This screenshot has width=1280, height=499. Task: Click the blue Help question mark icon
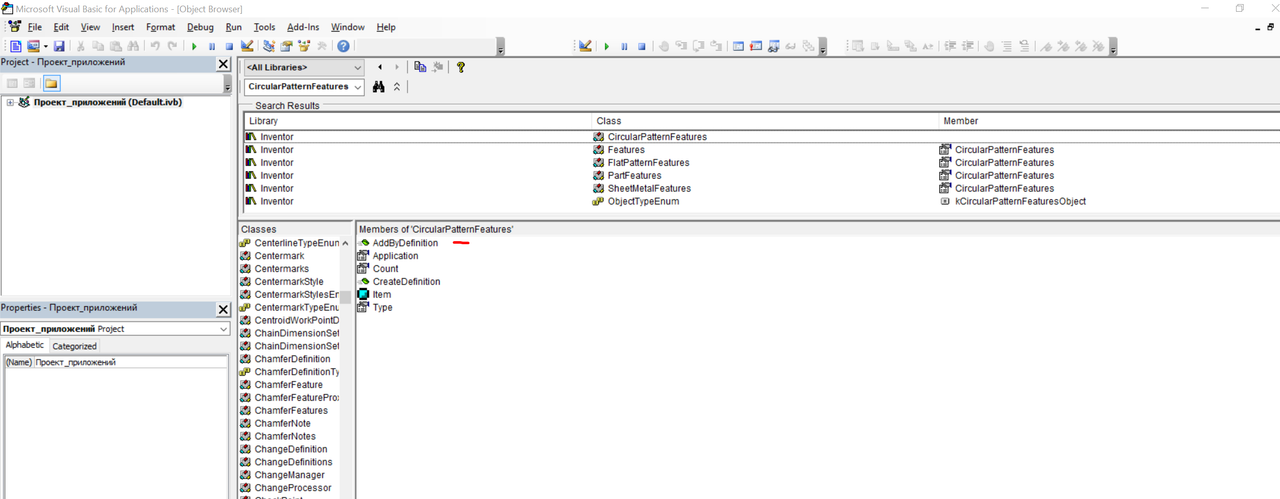tap(343, 46)
